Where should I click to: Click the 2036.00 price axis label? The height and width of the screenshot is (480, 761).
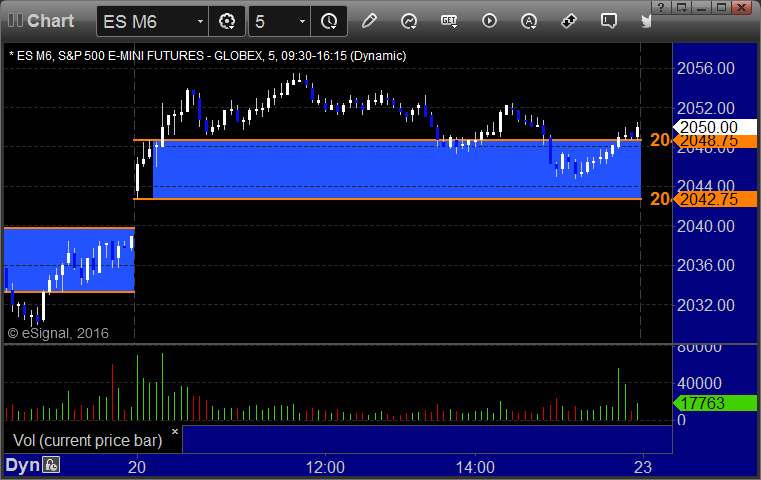[706, 265]
